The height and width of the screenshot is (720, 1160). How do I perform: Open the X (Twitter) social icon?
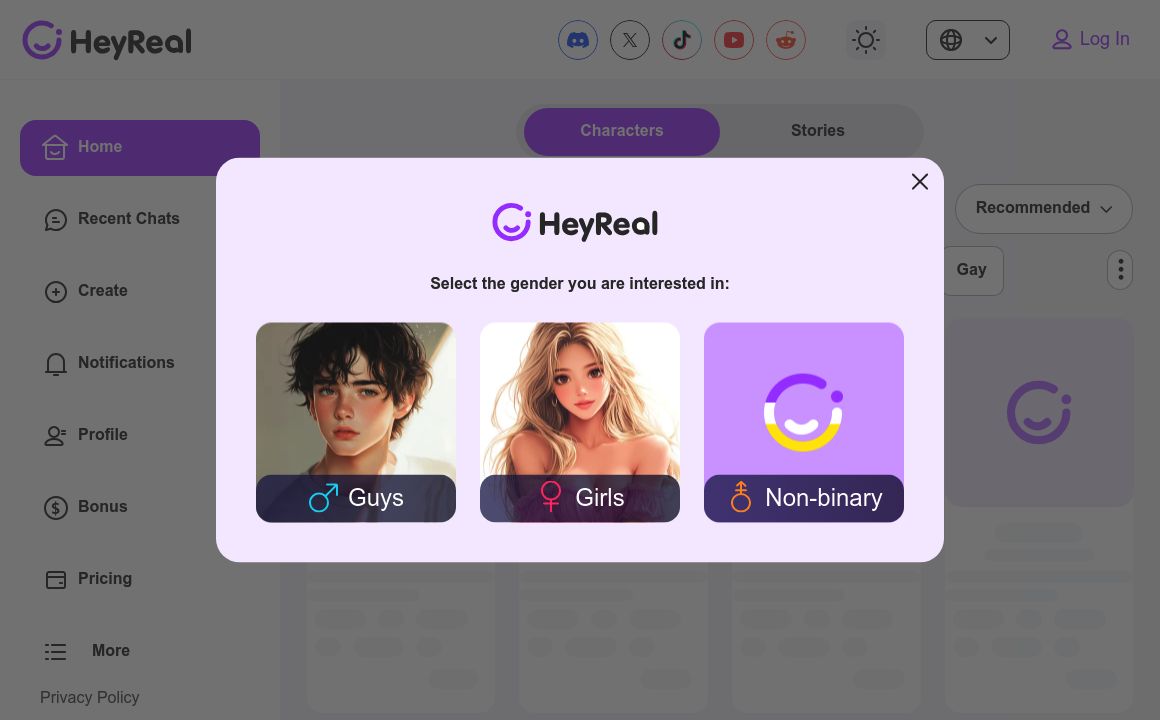[630, 40]
